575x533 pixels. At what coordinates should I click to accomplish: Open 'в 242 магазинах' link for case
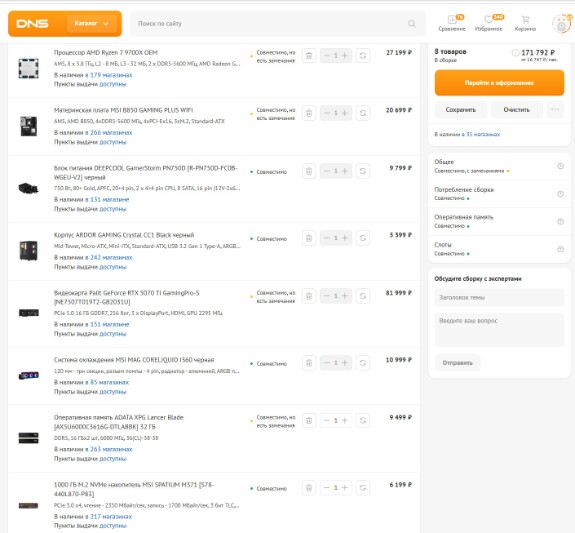(109, 258)
